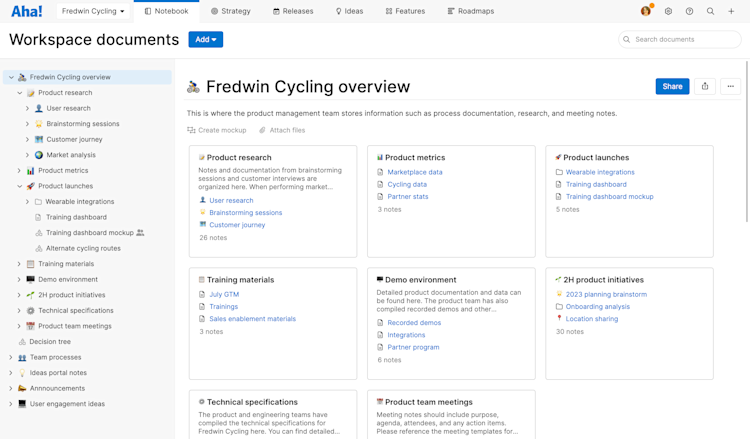
Task: Click the Decision tree whiteboard icon
Action: coord(22,341)
